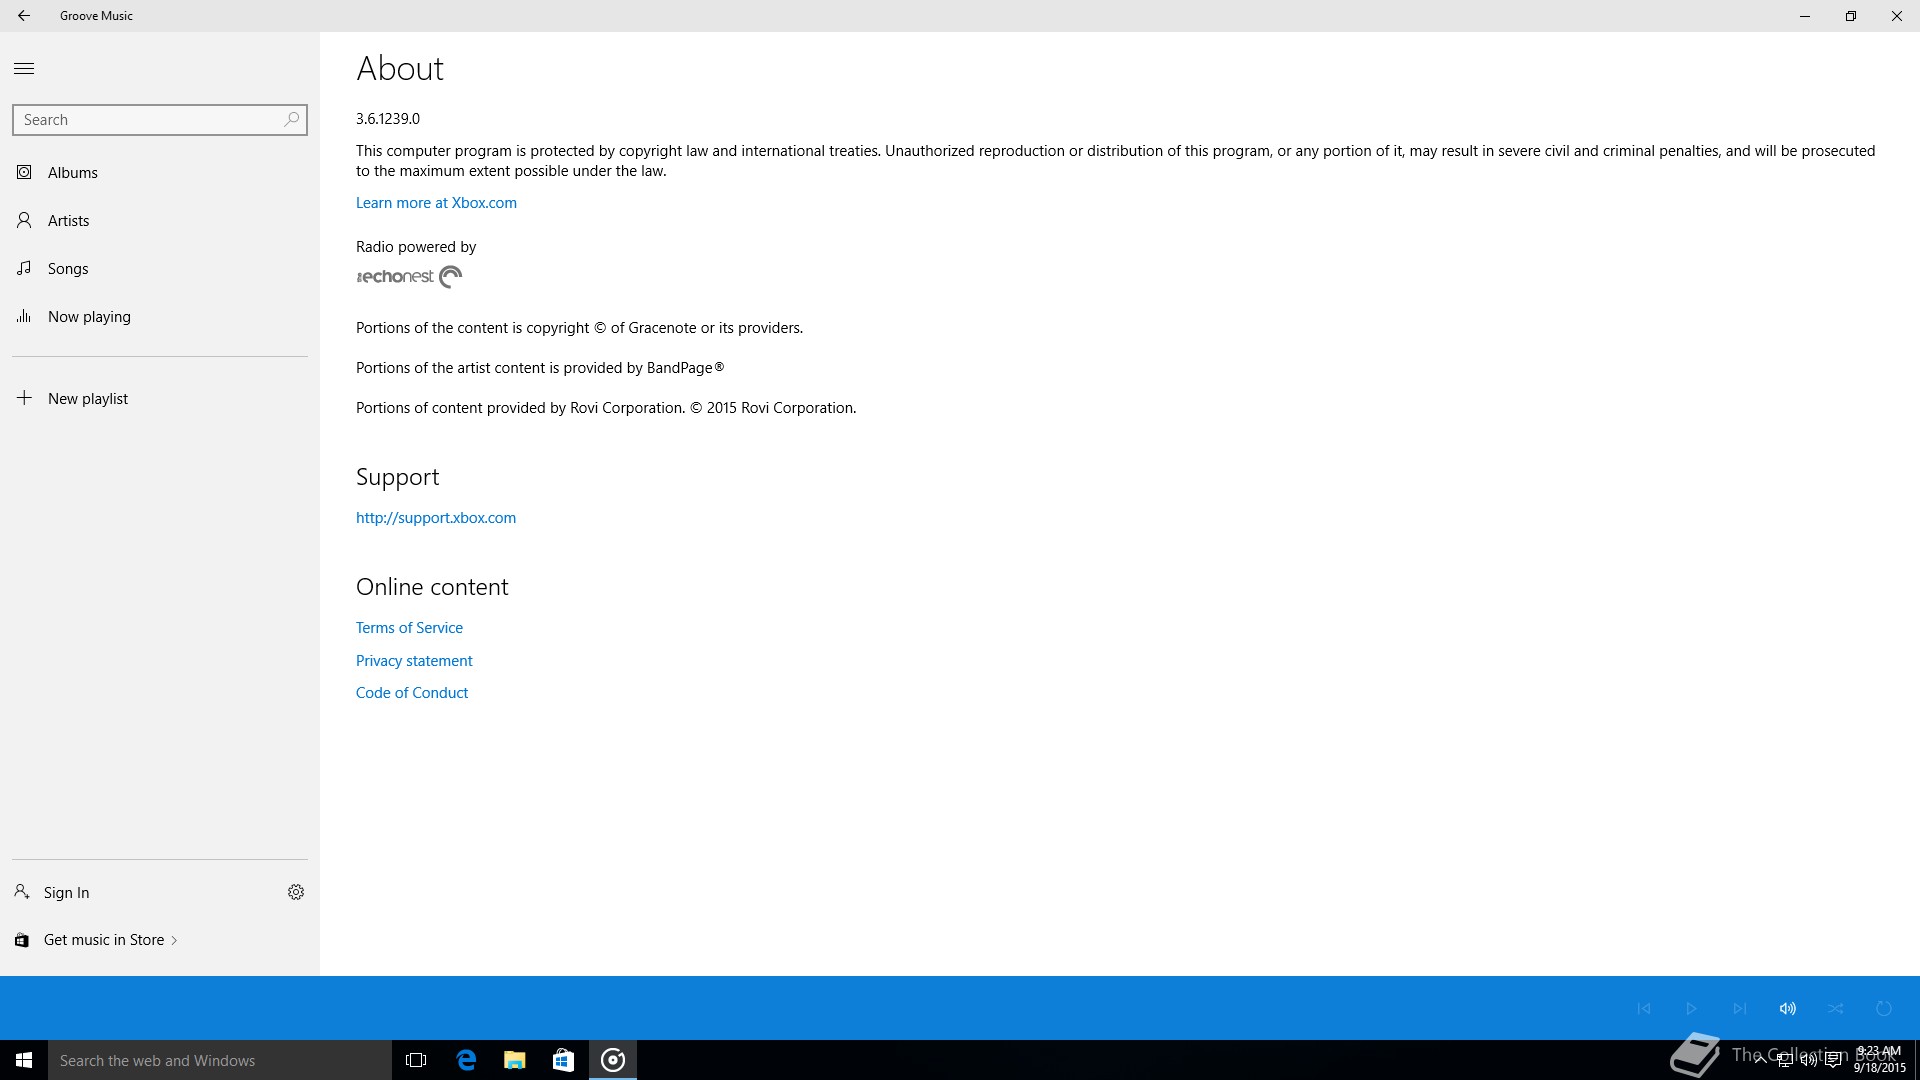Click the Rovi Corporation content line
The width and height of the screenshot is (1920, 1080).
point(606,408)
